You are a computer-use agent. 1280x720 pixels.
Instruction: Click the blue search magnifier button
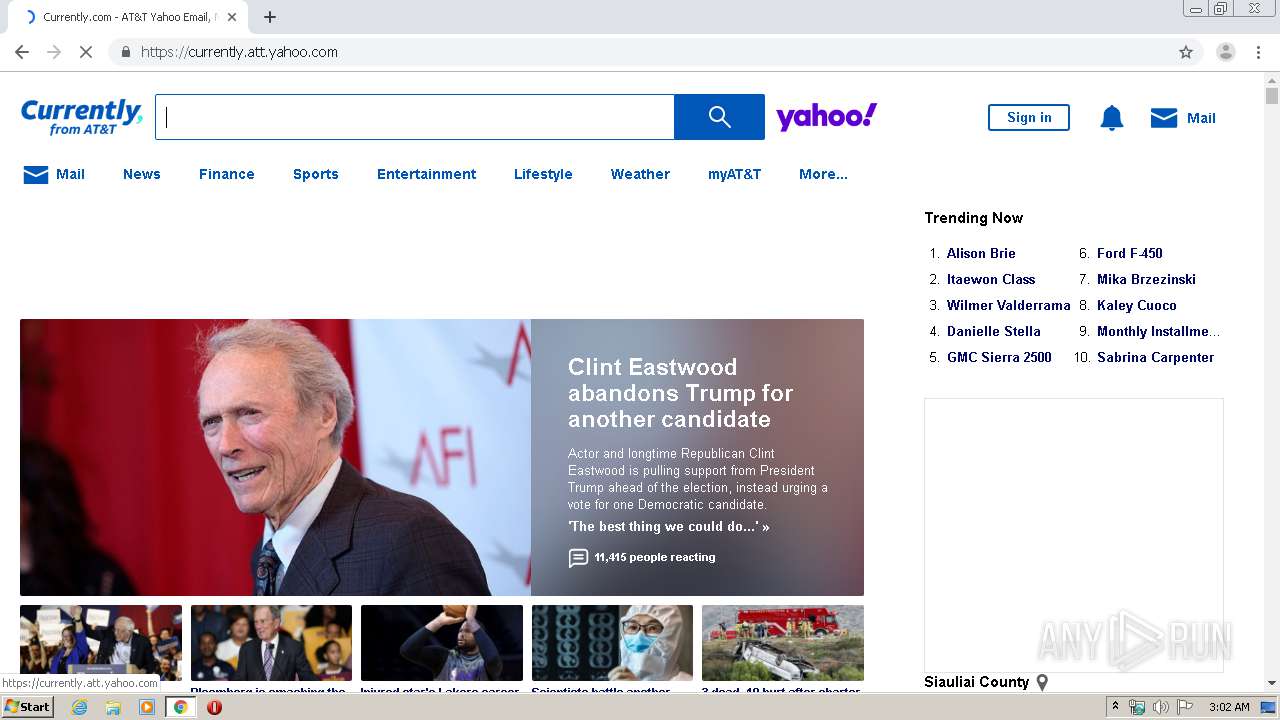[x=719, y=117]
